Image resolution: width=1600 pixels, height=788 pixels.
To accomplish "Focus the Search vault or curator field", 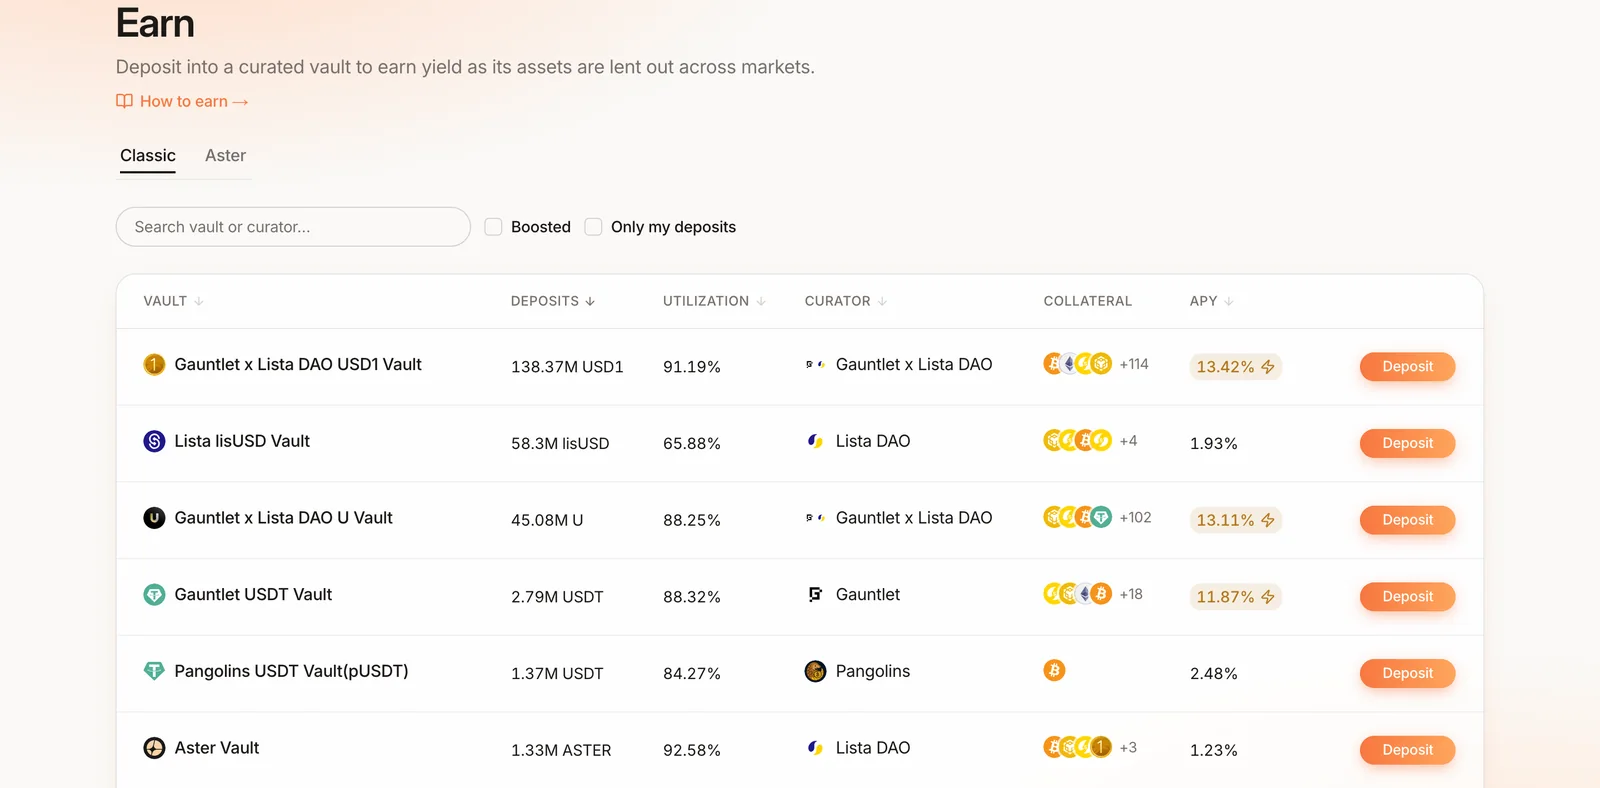I will tap(293, 227).
